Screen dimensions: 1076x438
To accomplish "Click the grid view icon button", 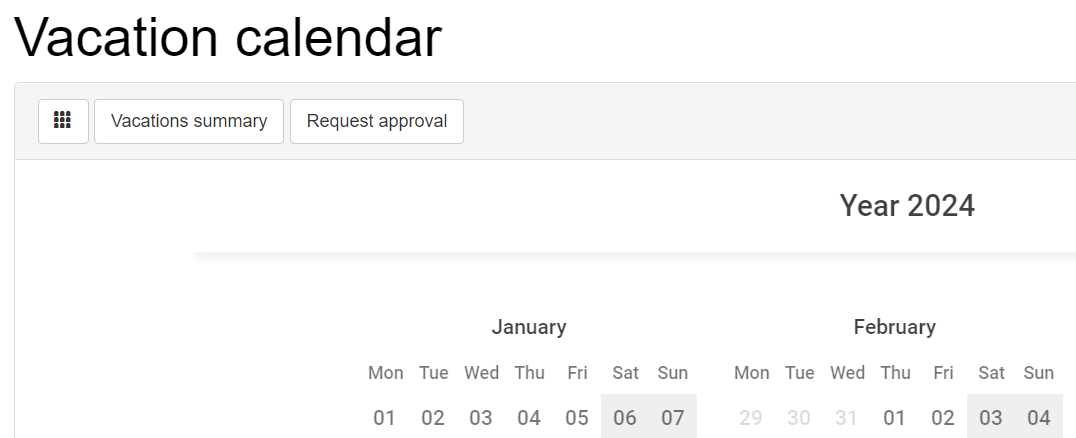I will [x=63, y=121].
